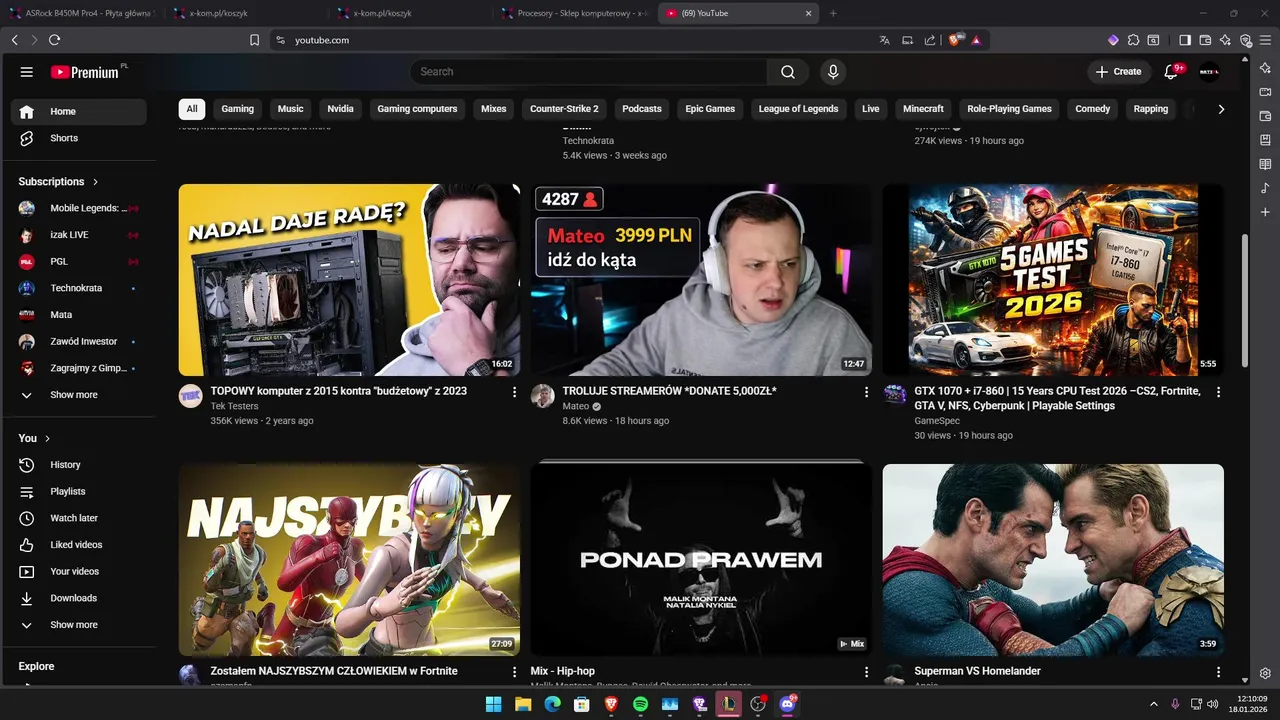The image size is (1280, 720).
Task: Play the 5 GAMES TEST 2026 thumbnail
Action: click(x=1053, y=280)
